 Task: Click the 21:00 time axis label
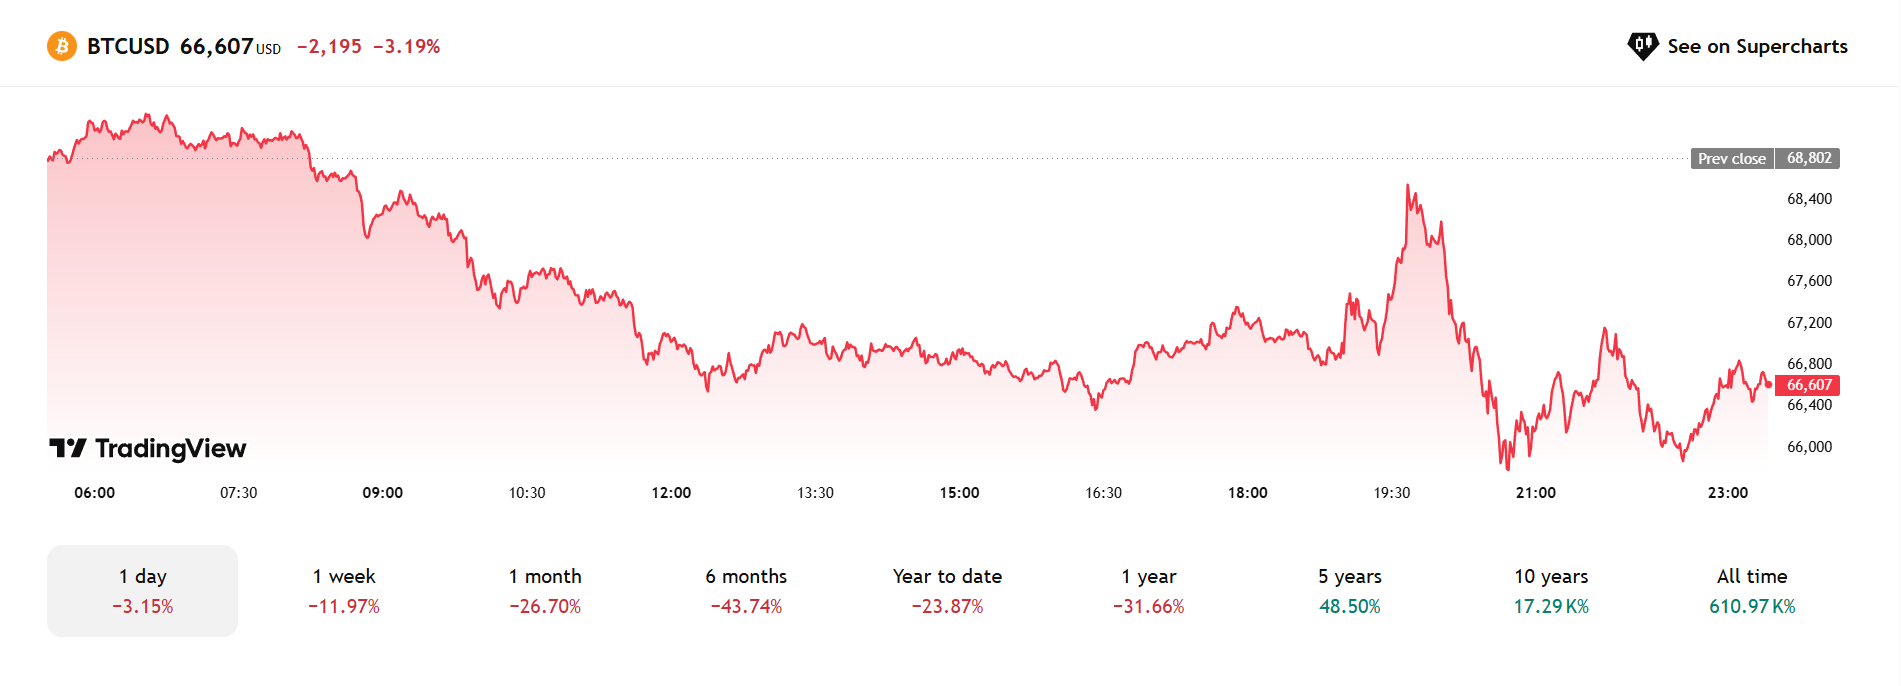pos(1535,493)
